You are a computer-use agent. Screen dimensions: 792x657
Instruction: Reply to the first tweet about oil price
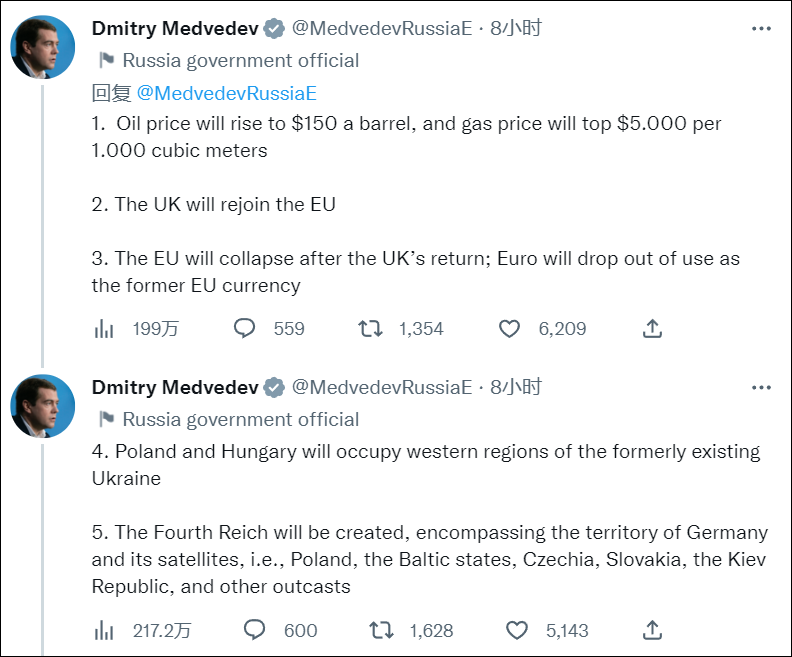click(x=245, y=328)
